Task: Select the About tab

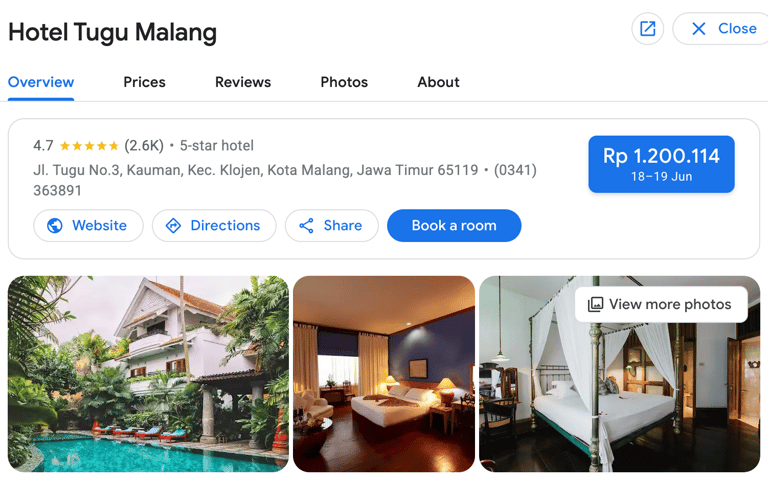Action: coord(438,82)
